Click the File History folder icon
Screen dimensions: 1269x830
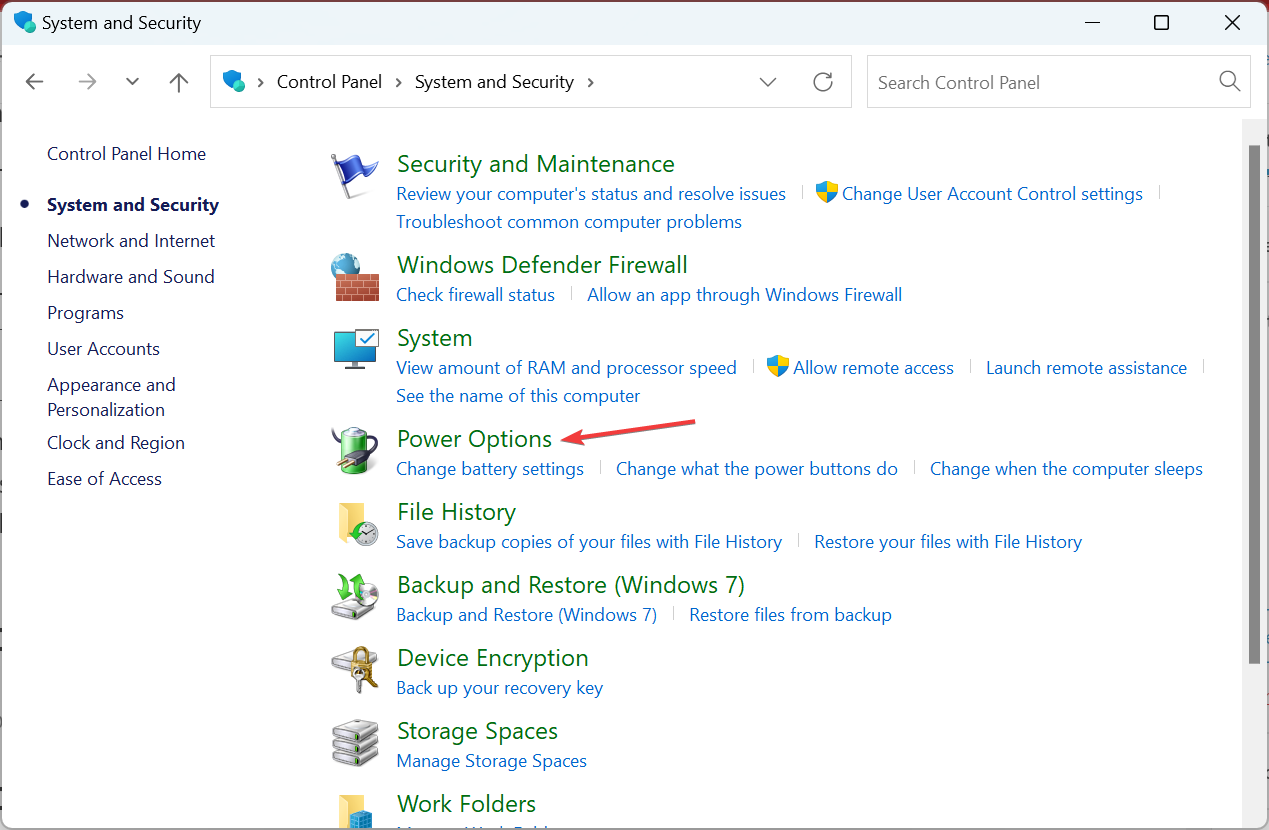(355, 523)
